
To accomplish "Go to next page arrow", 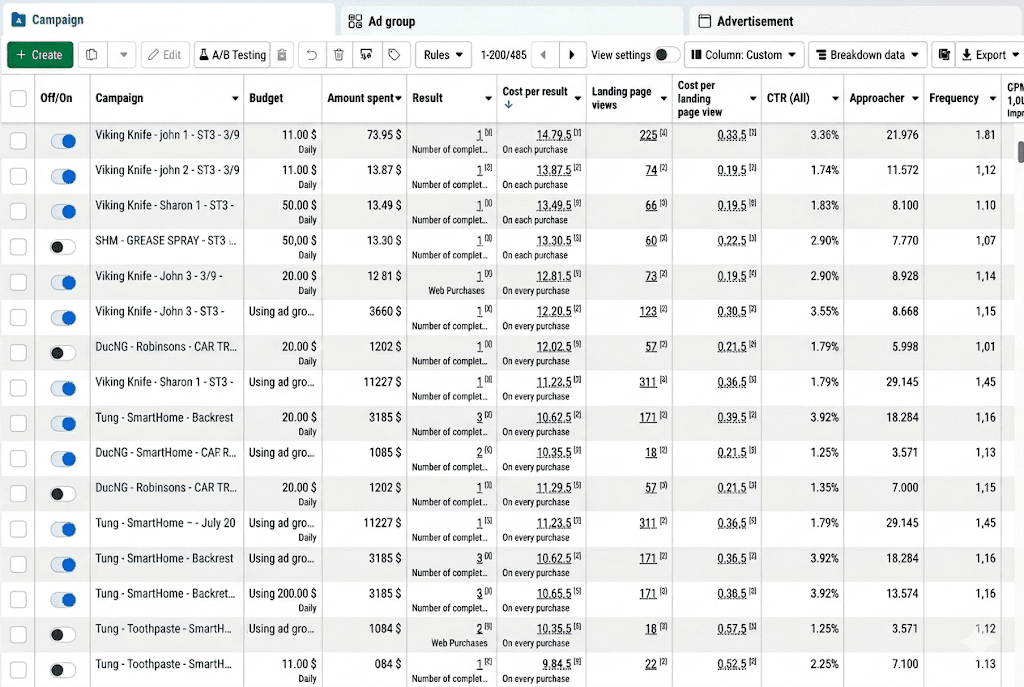I will 572,55.
